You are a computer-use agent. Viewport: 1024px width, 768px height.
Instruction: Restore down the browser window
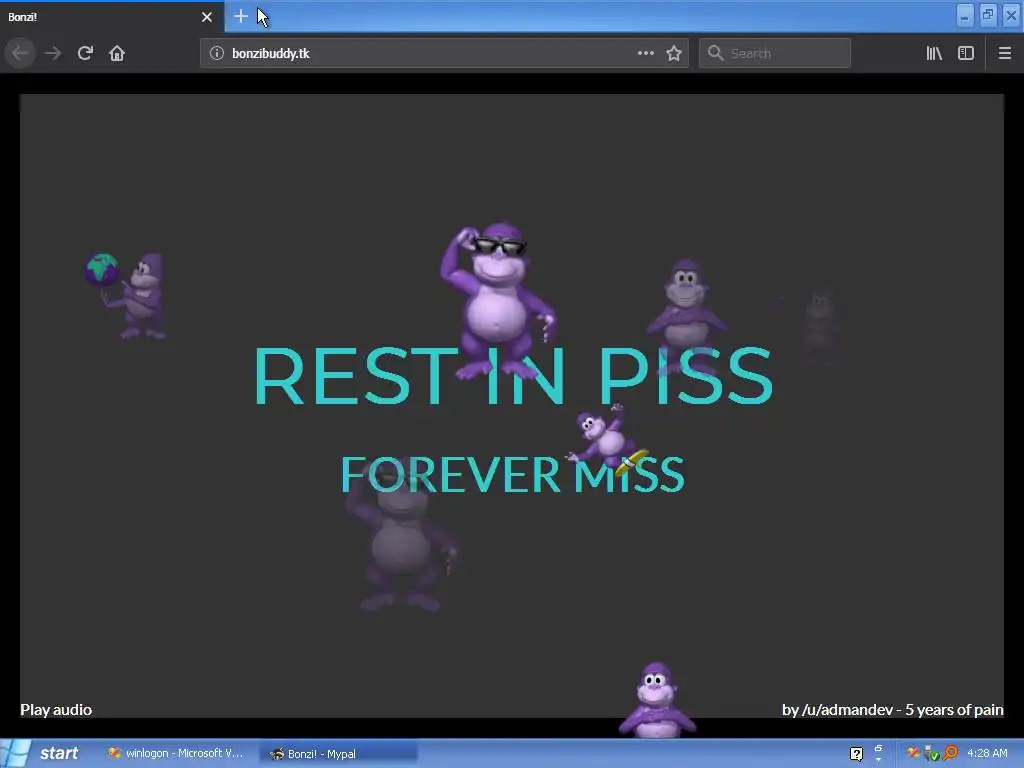(988, 16)
